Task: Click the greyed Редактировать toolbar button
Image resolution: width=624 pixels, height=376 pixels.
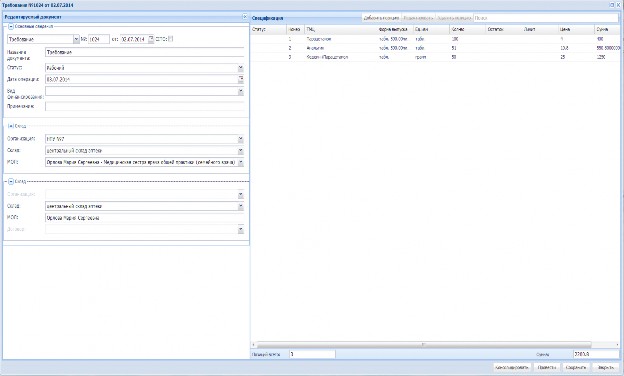Action: click(x=418, y=18)
